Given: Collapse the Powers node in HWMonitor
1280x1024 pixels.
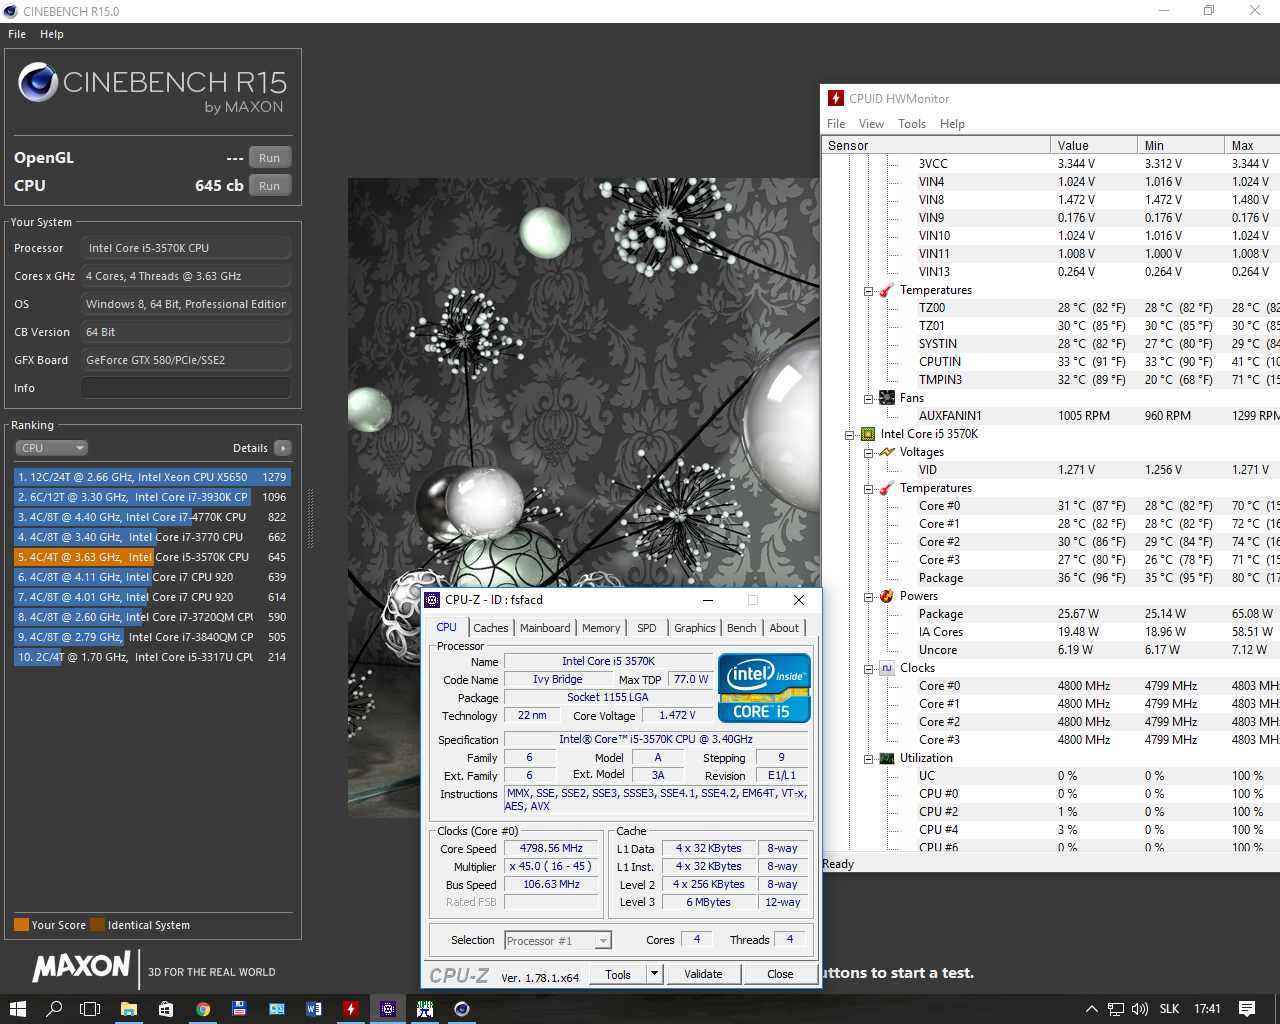Looking at the screenshot, I should pyautogui.click(x=868, y=596).
